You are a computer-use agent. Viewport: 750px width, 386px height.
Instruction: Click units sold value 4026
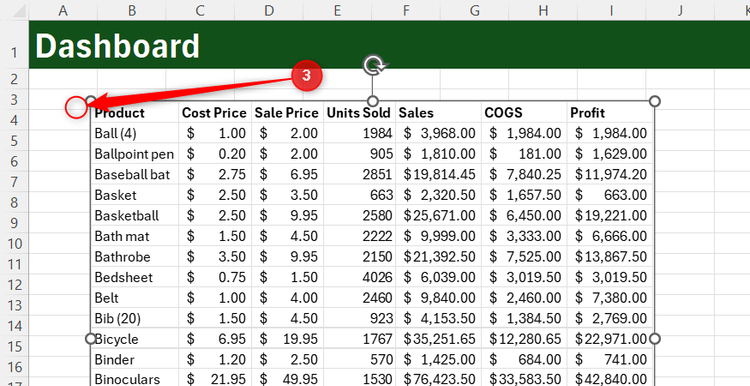(x=378, y=277)
